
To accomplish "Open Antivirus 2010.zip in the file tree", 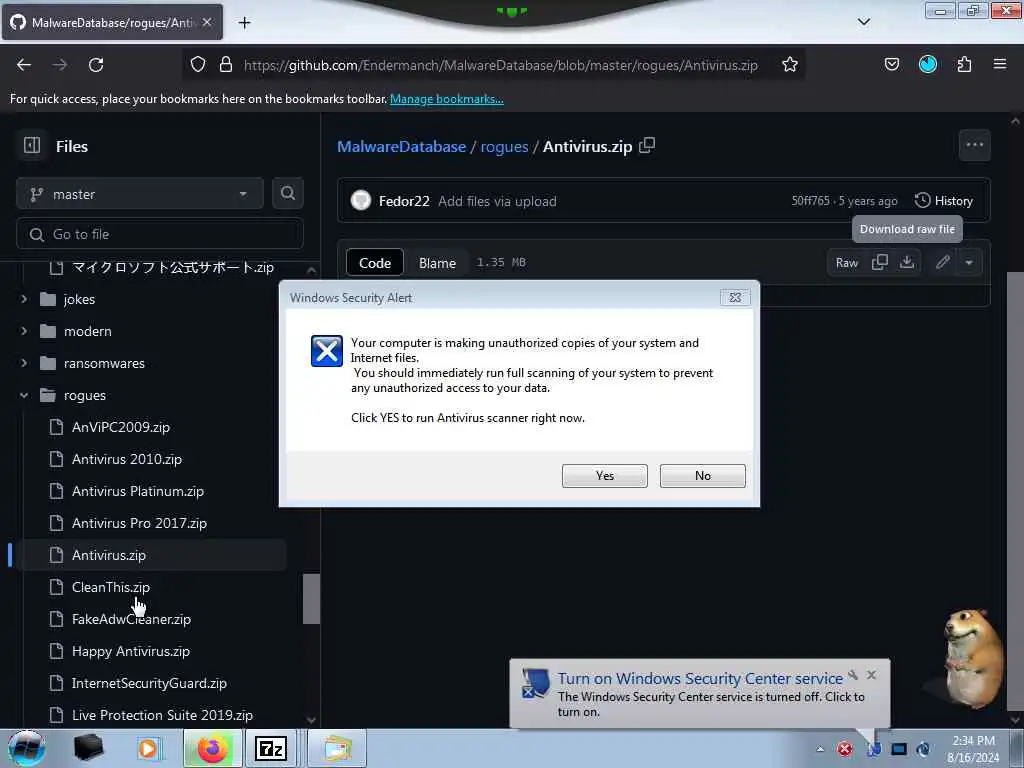I will [x=127, y=459].
